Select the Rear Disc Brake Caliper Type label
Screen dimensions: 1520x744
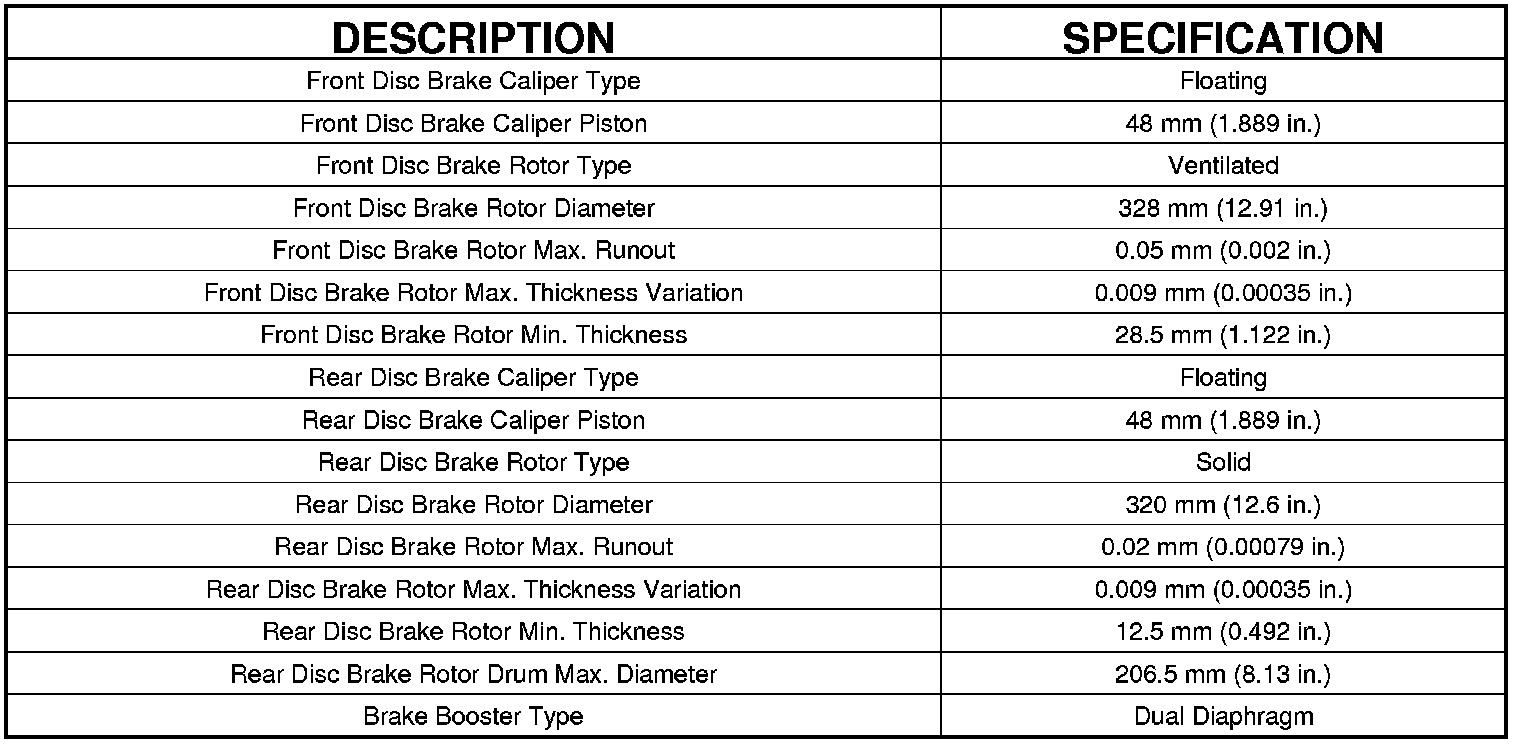(x=473, y=377)
